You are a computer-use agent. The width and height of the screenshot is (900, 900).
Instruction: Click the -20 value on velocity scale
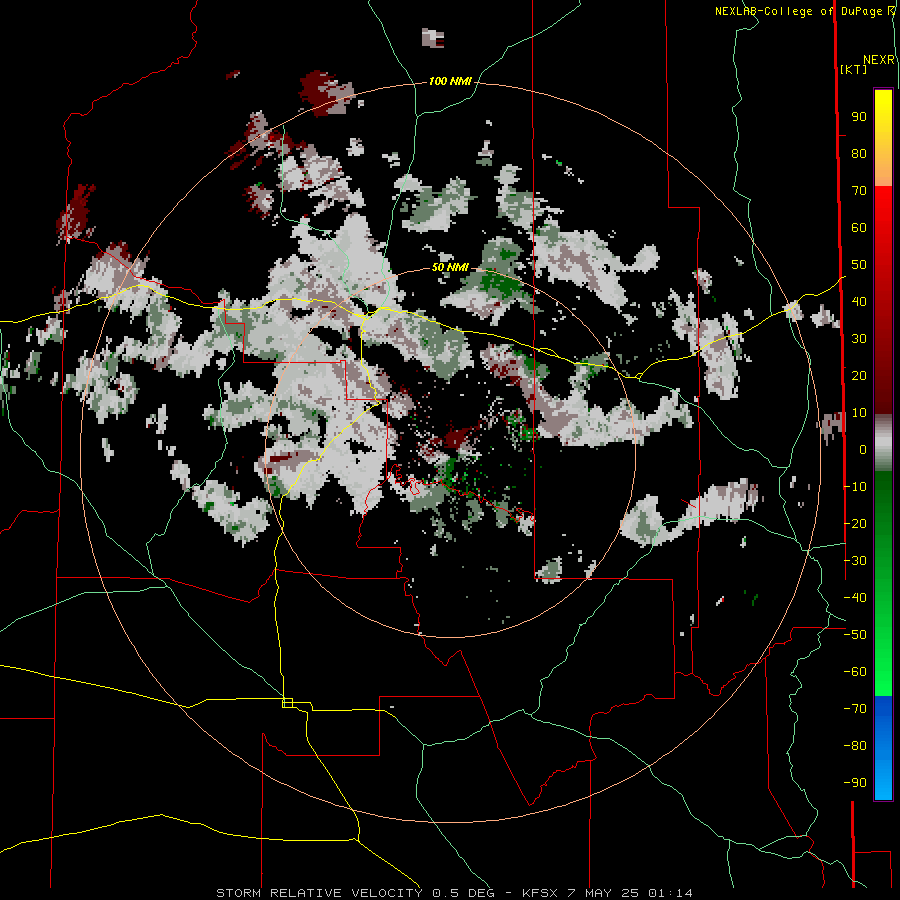[855, 524]
